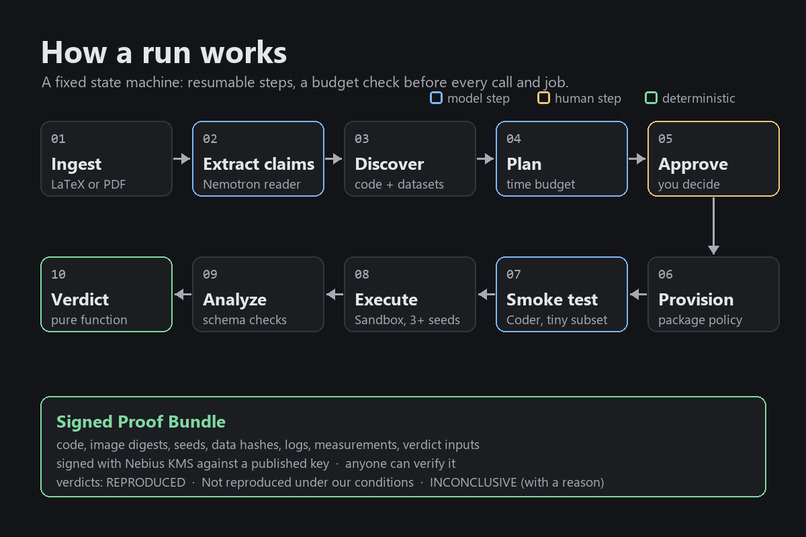The height and width of the screenshot is (537, 806).
Task: Click the 'schema checks' caption
Action: click(x=245, y=320)
